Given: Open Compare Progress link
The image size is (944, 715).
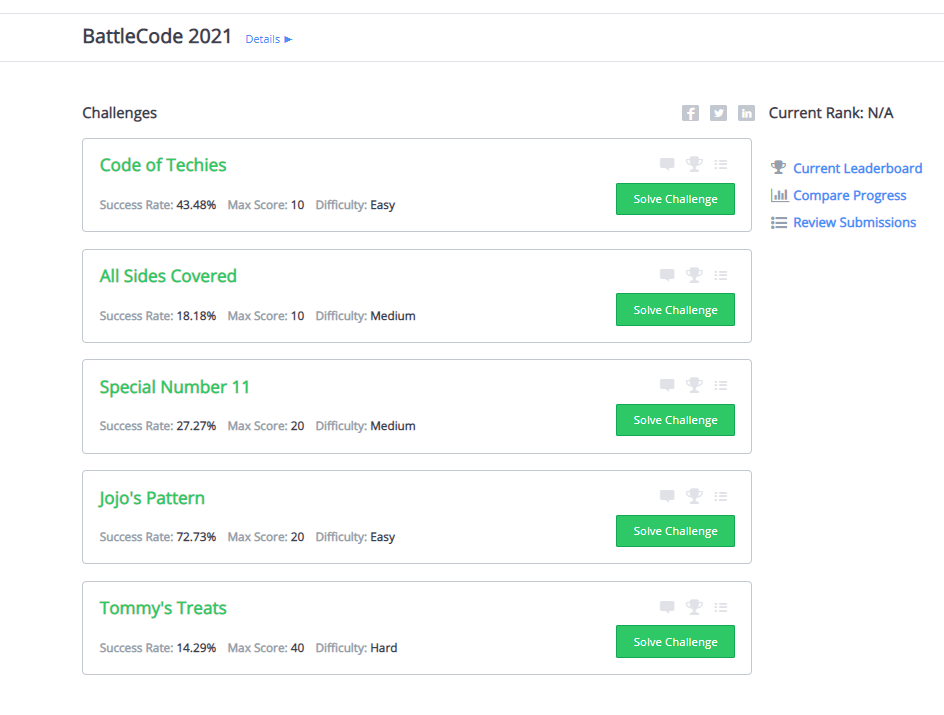Looking at the screenshot, I should pos(849,195).
